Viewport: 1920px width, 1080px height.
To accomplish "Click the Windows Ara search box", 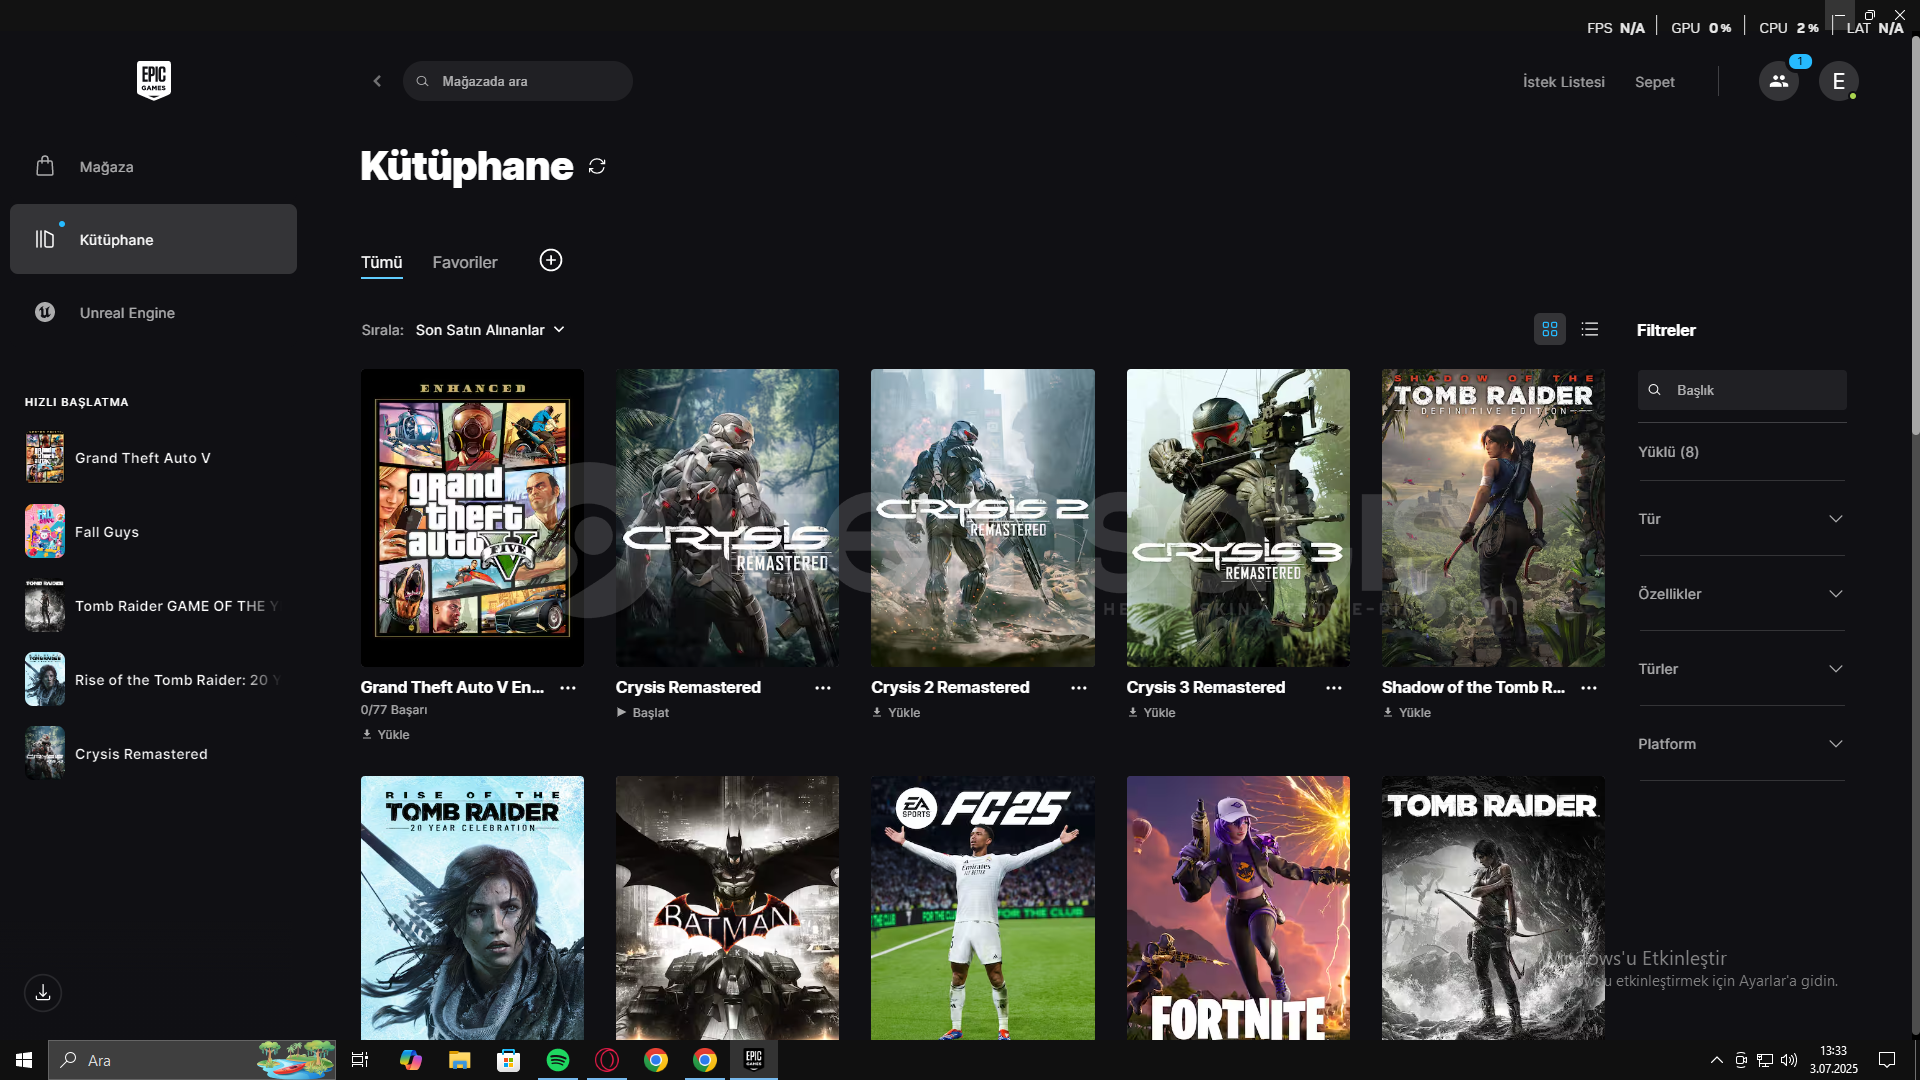I will coord(192,1060).
